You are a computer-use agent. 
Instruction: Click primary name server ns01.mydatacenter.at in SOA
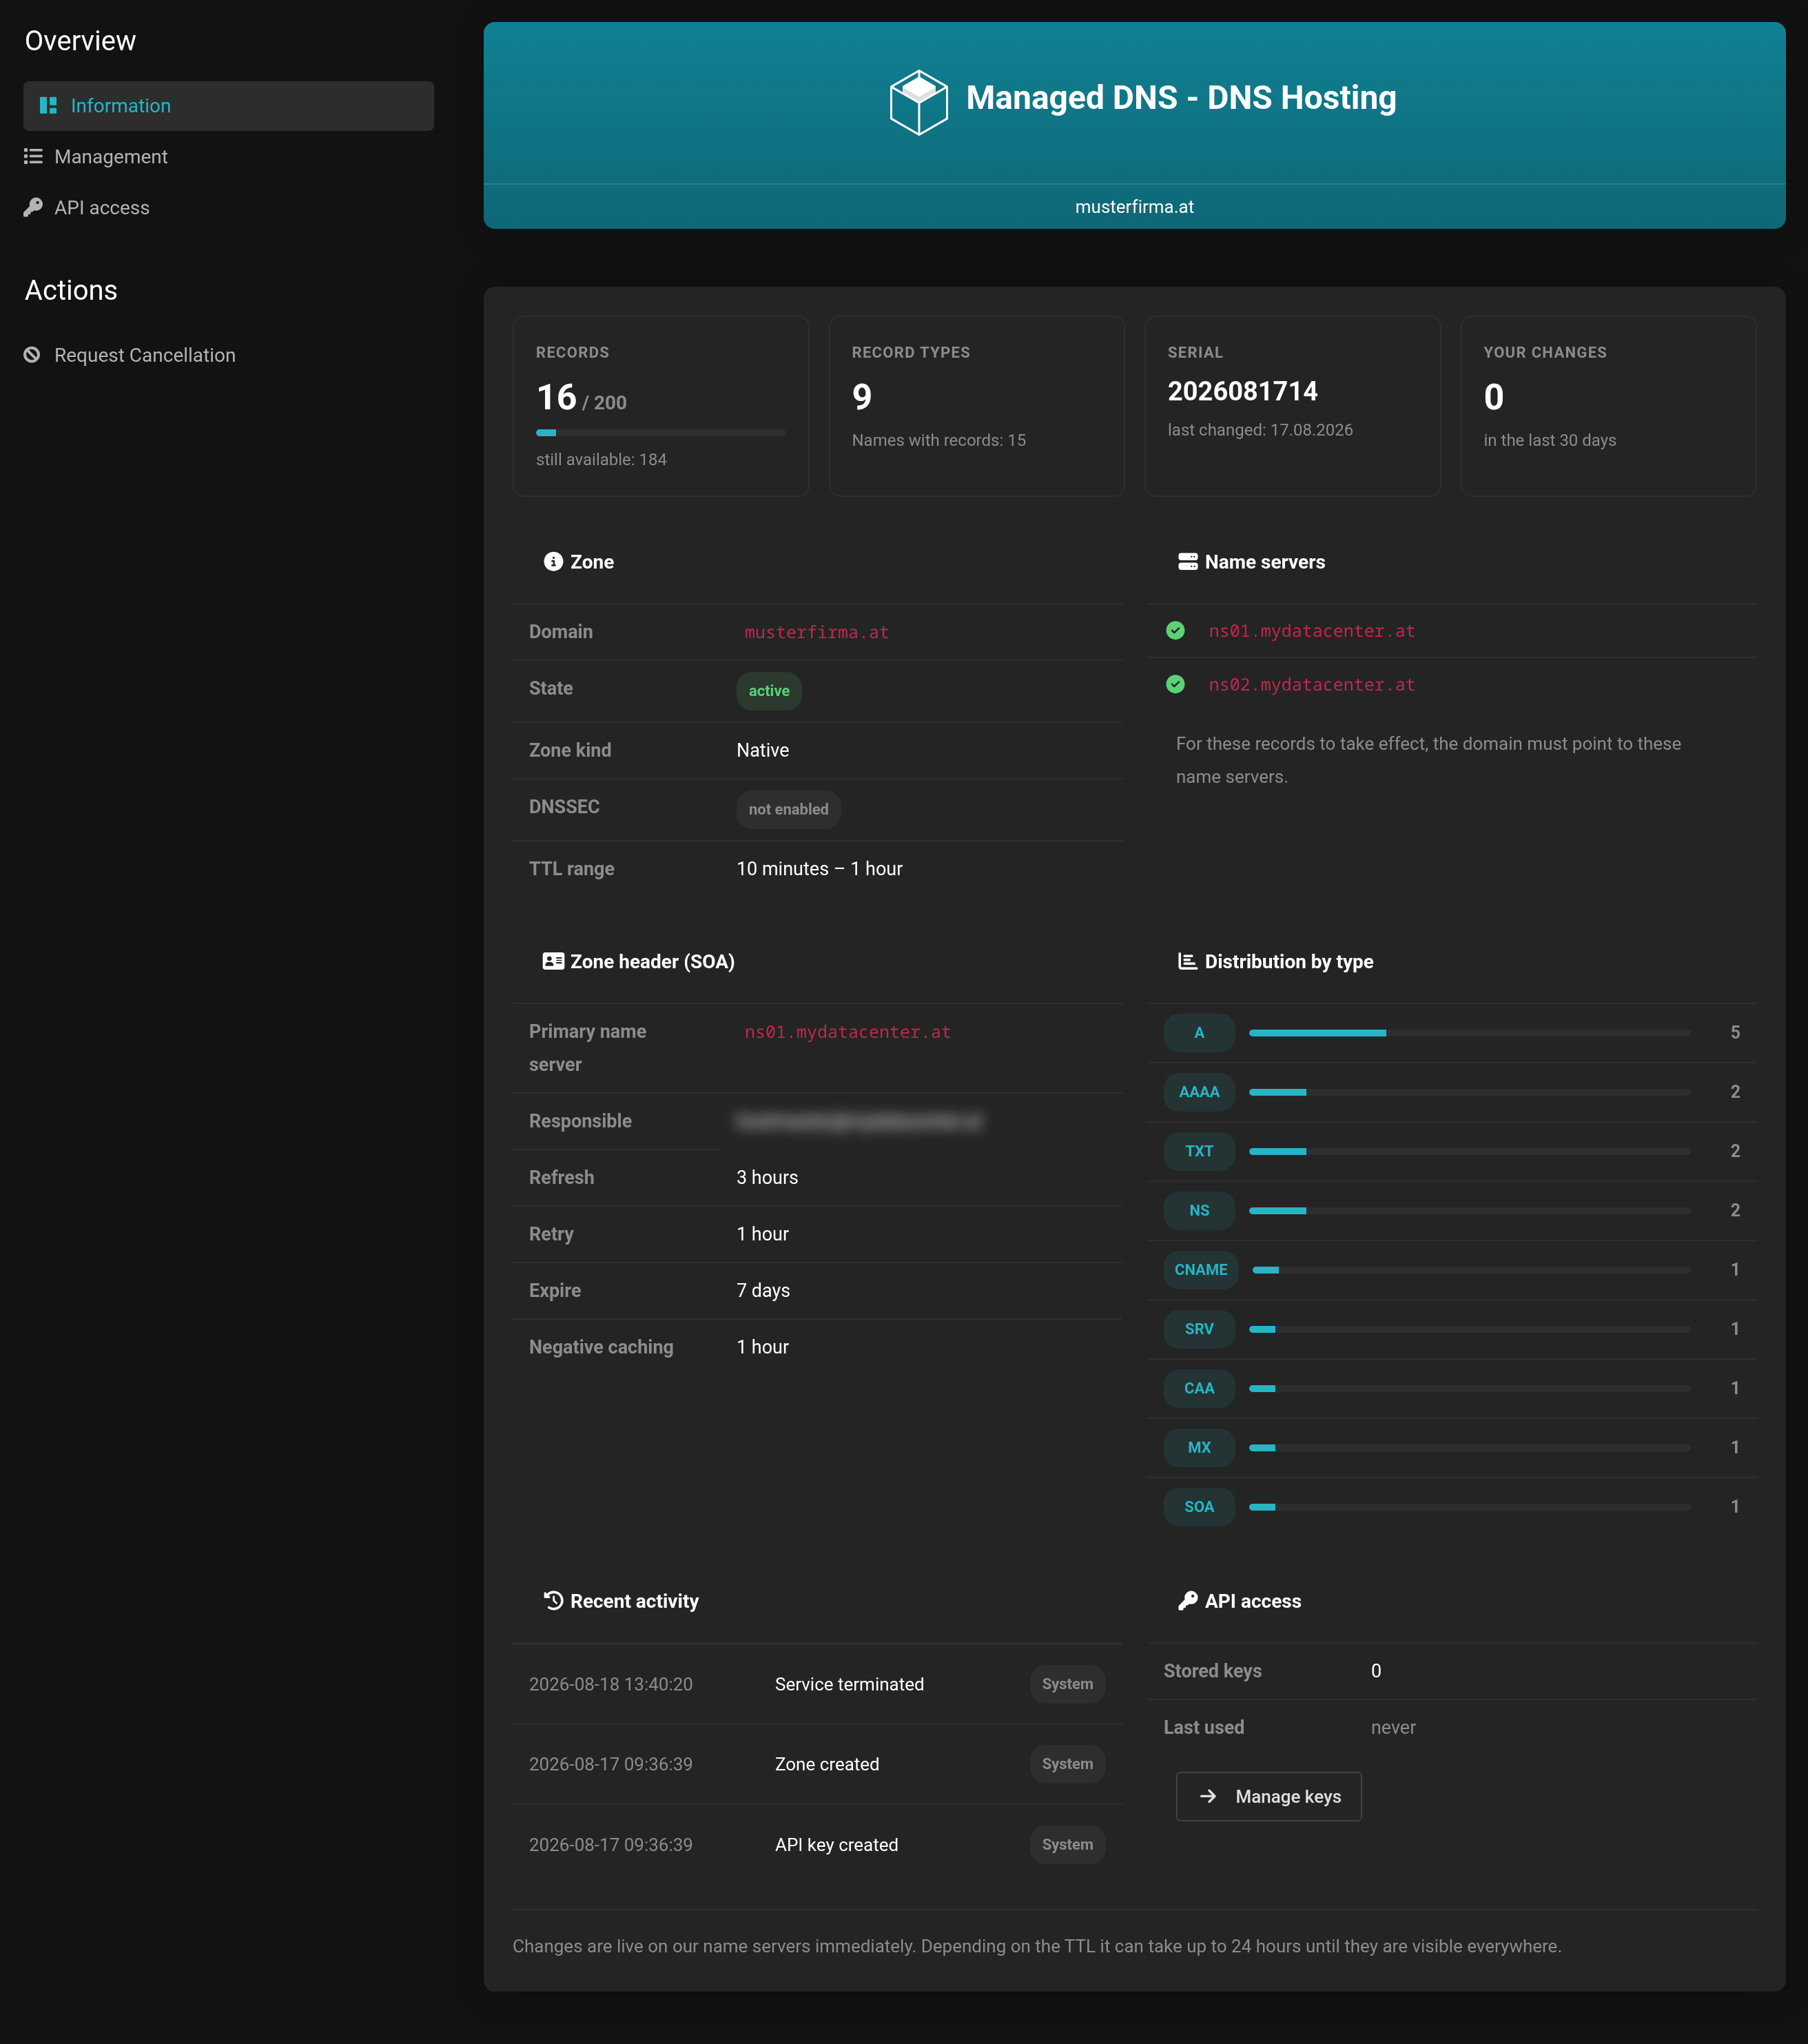848,1032
